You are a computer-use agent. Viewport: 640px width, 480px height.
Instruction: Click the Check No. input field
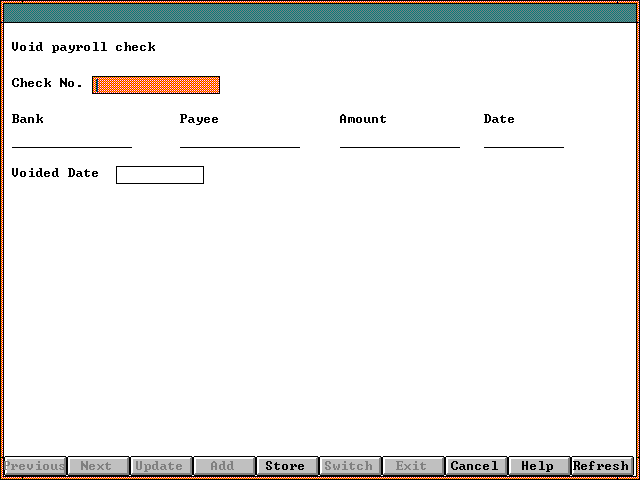(x=156, y=85)
